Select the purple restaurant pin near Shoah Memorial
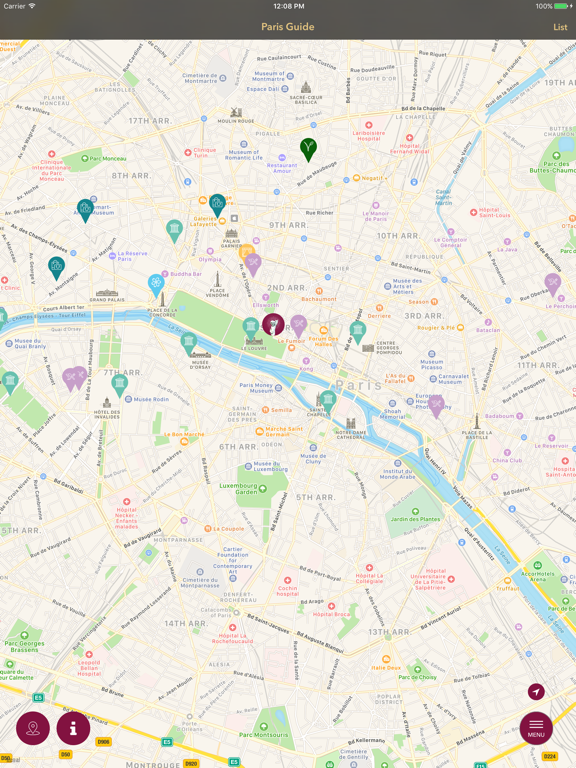The height and width of the screenshot is (768, 576). click(x=436, y=406)
